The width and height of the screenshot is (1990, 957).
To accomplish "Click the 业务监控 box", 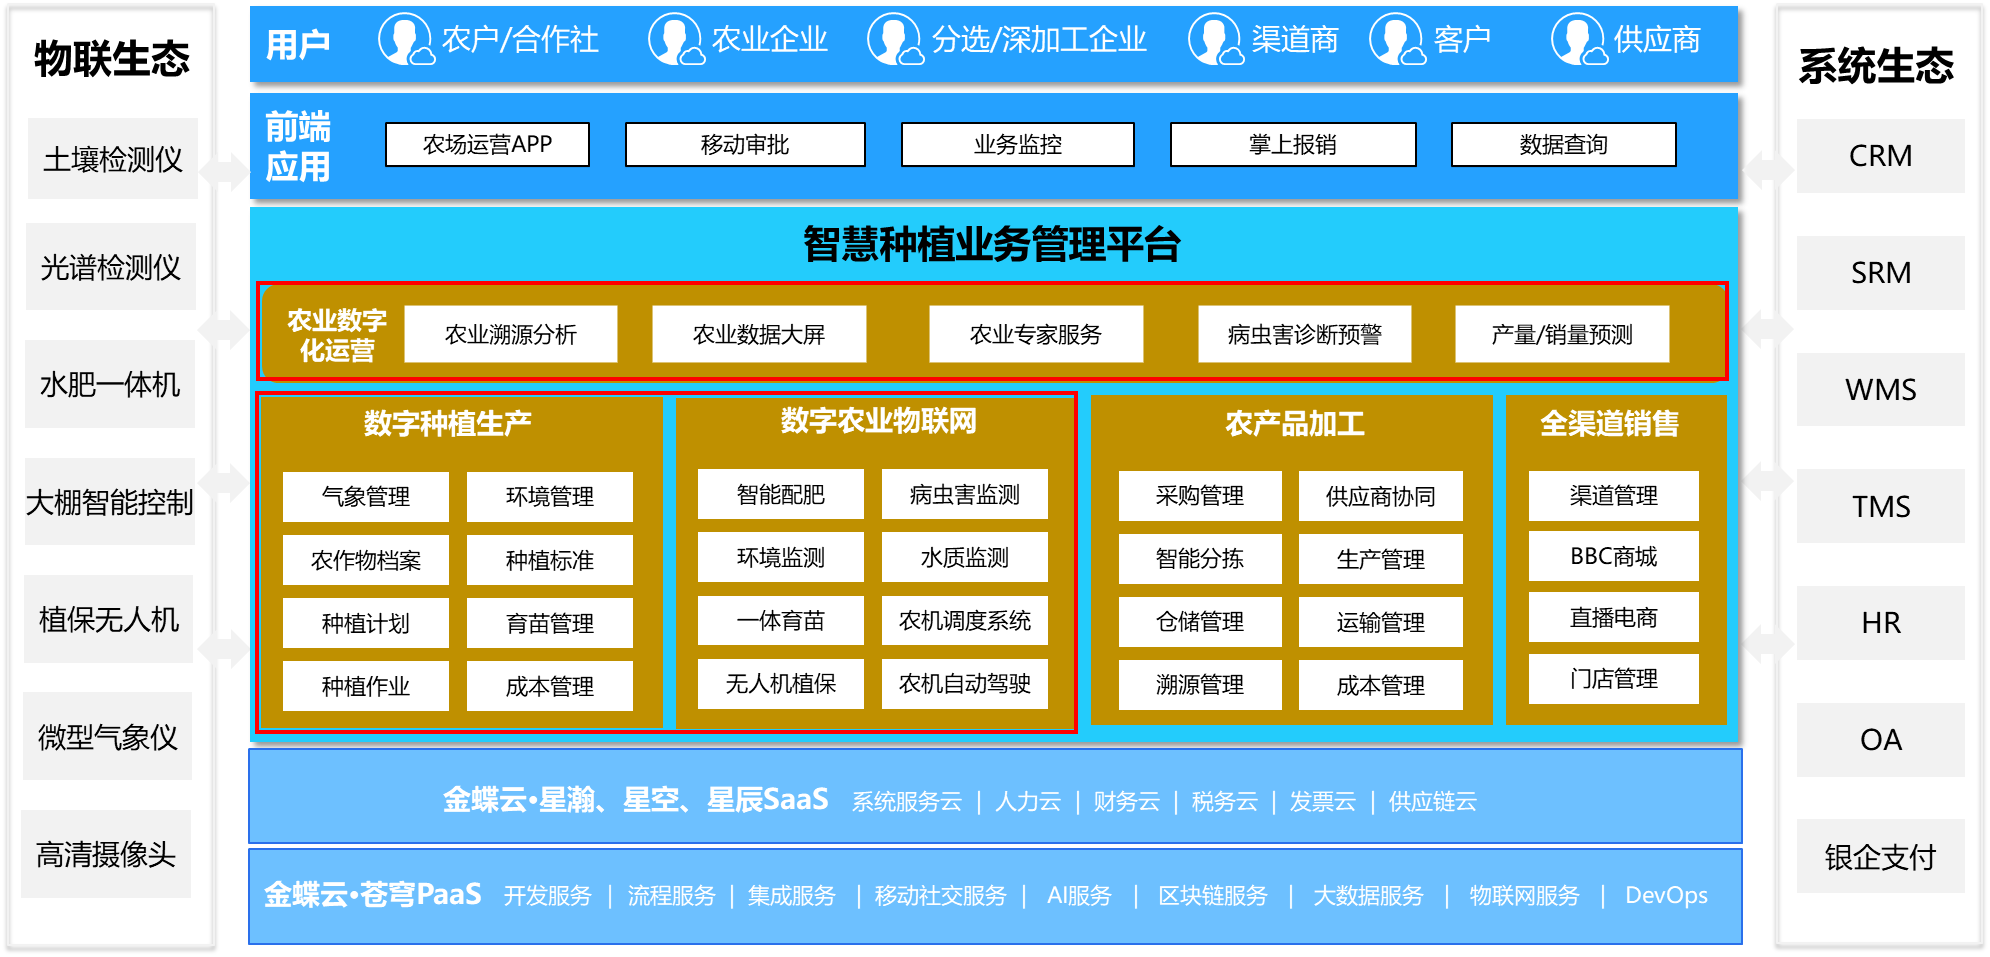I will (x=1018, y=145).
